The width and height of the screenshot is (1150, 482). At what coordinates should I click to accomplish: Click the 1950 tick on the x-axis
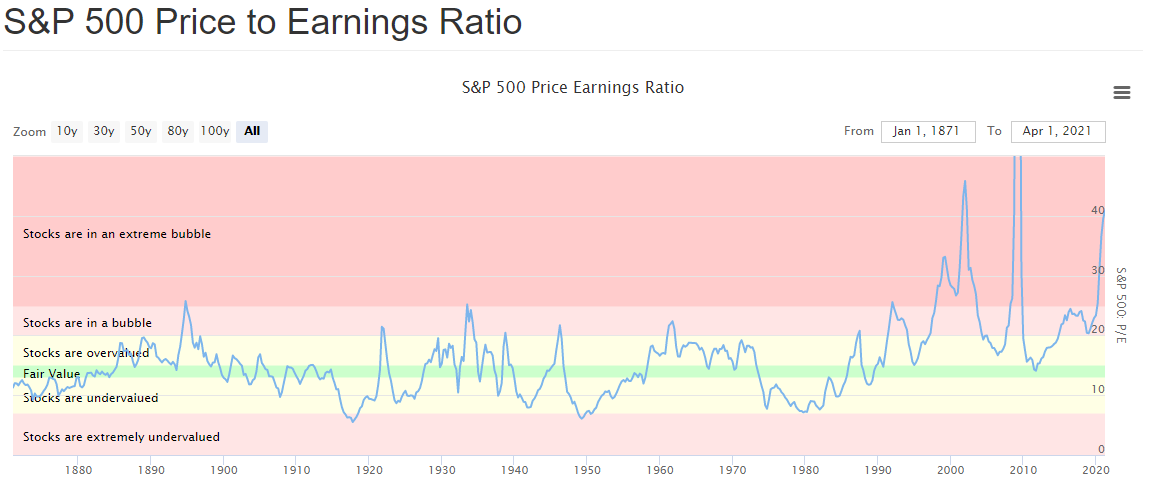pos(587,469)
